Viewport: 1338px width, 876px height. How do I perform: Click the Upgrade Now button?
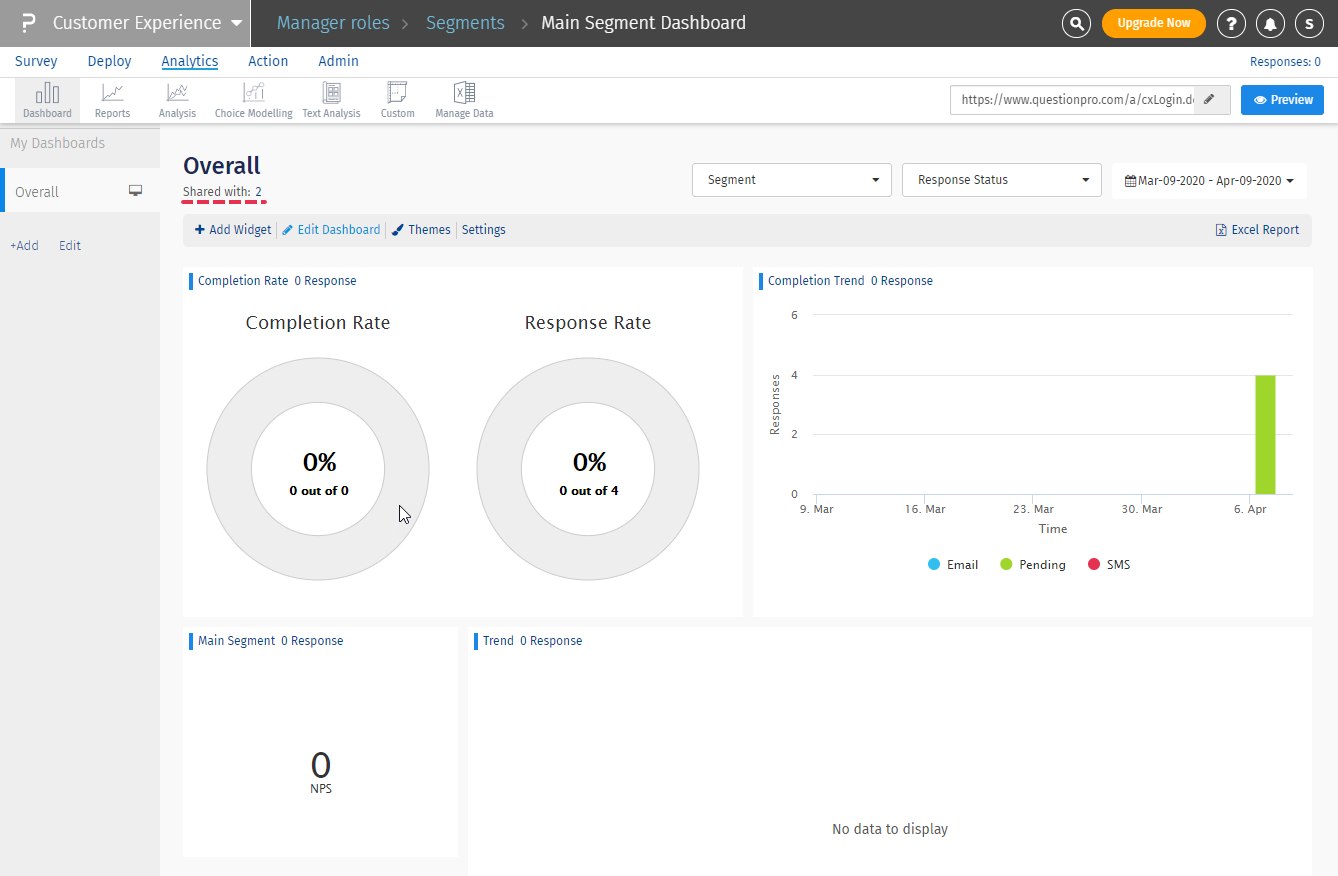point(1153,23)
